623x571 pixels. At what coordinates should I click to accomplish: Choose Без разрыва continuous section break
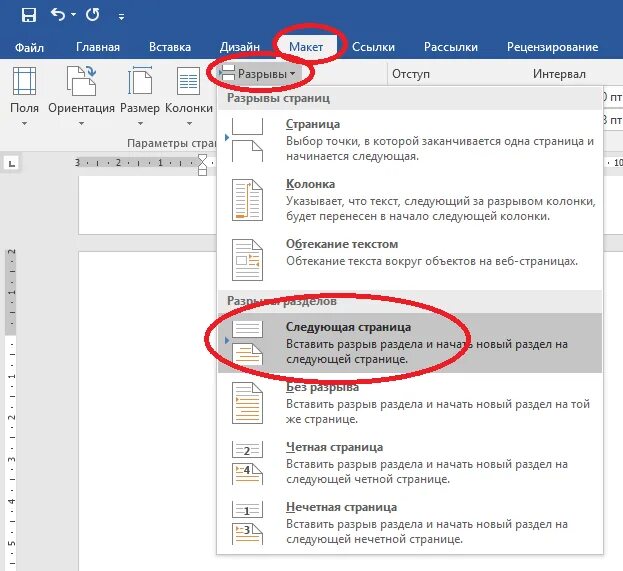click(410, 403)
